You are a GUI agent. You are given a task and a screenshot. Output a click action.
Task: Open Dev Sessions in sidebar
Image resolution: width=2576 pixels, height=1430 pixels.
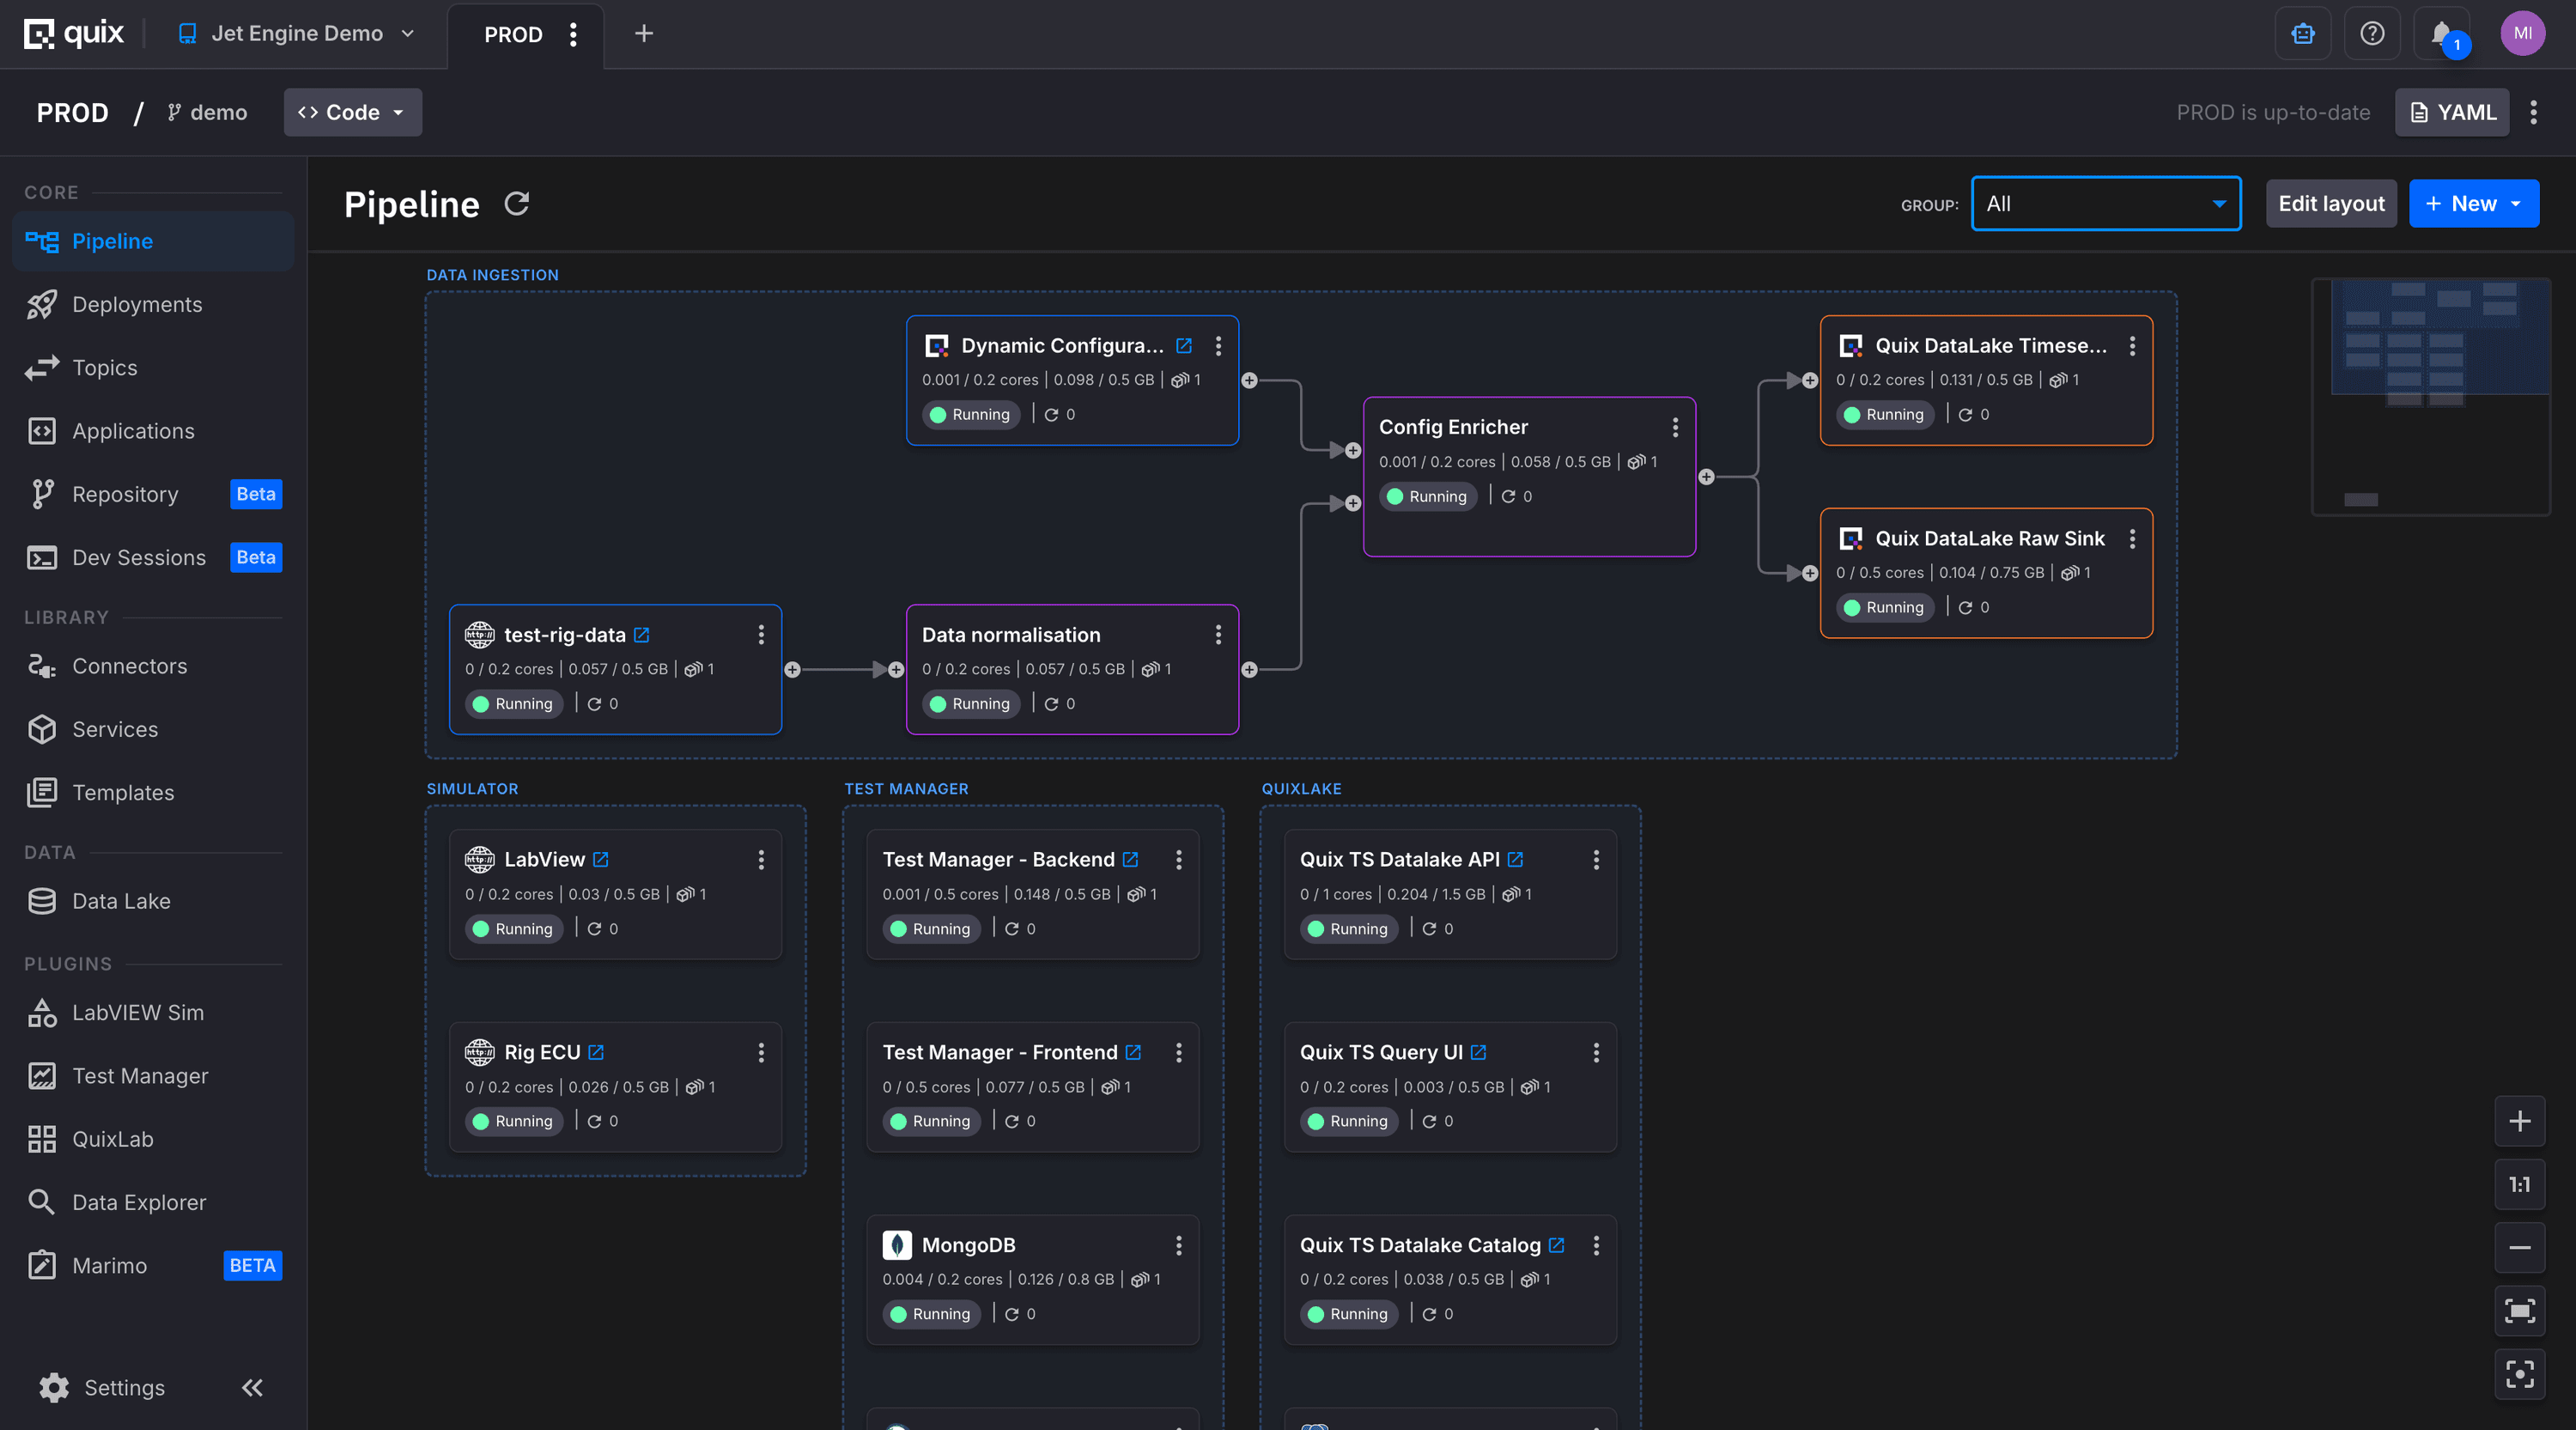click(153, 558)
